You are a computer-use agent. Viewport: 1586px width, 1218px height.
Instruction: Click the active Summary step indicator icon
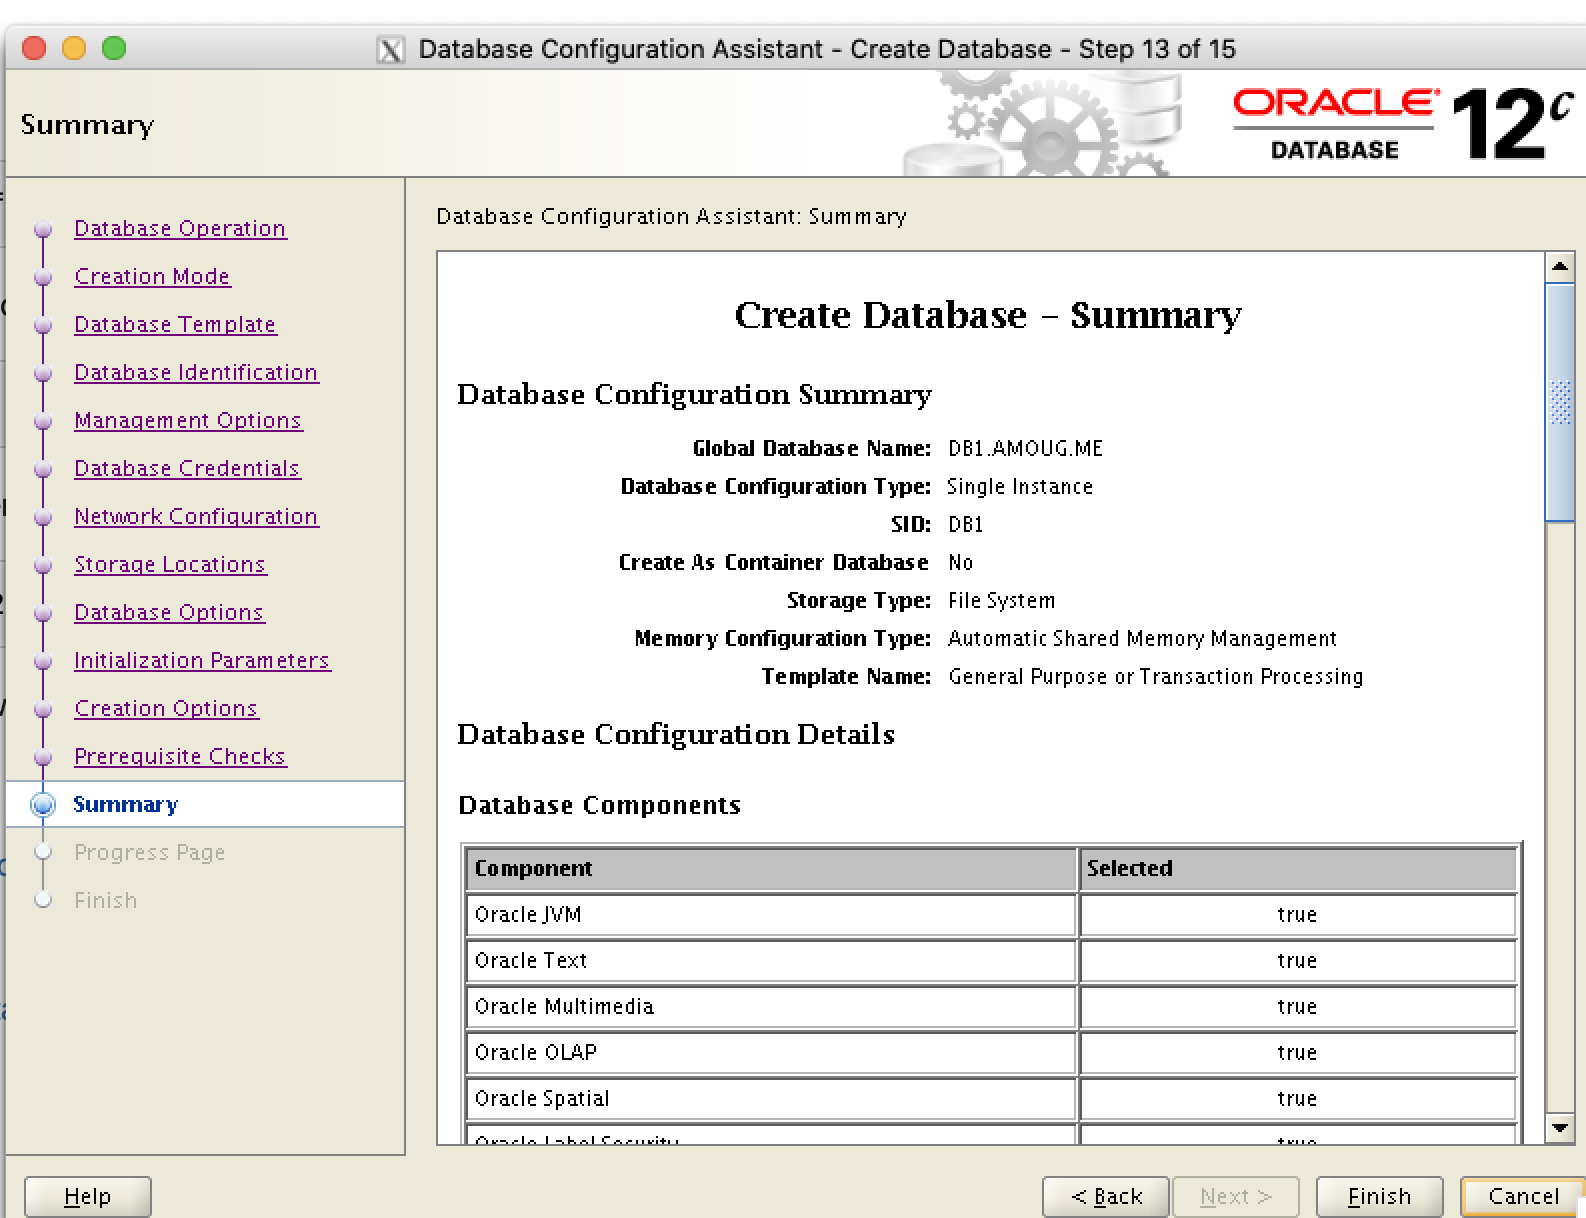click(43, 805)
